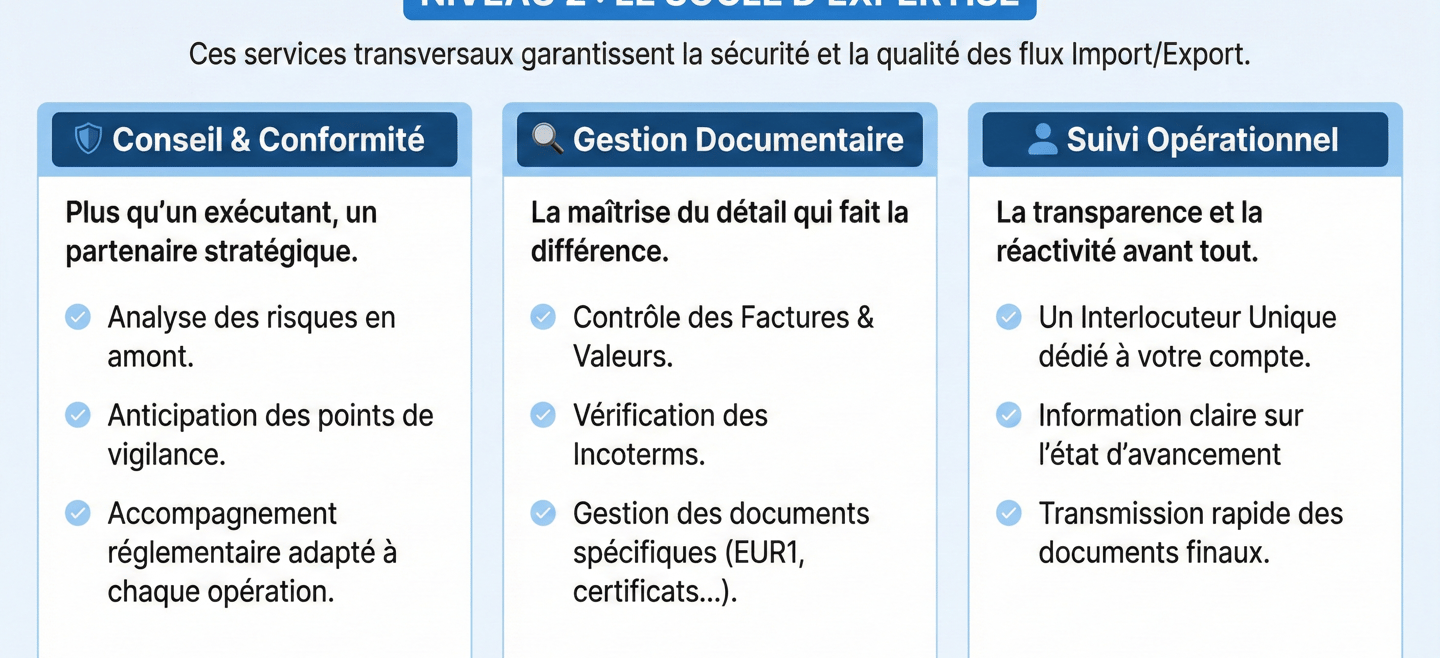Click checkmark beside Gestion des documents spécifiques
Screen dimensions: 1440x658
click(543, 513)
